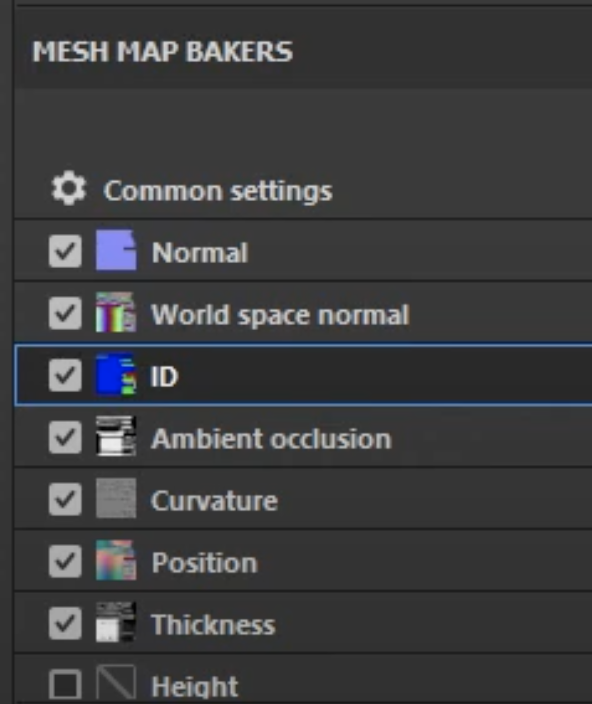
Task: Click the Mesh Map Bakers header
Action: tap(162, 51)
